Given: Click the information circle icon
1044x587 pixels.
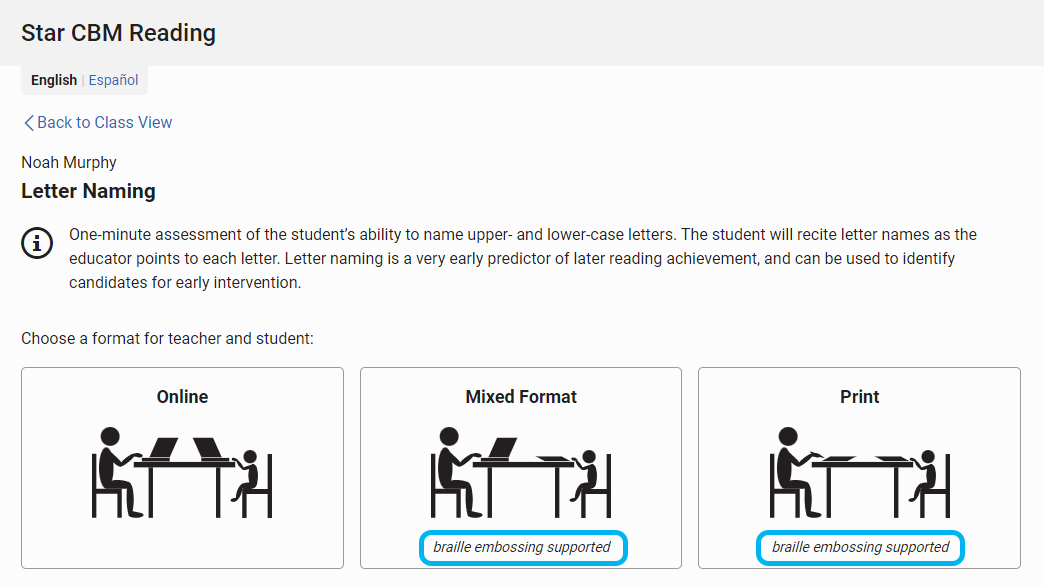Looking at the screenshot, I should 37,243.
